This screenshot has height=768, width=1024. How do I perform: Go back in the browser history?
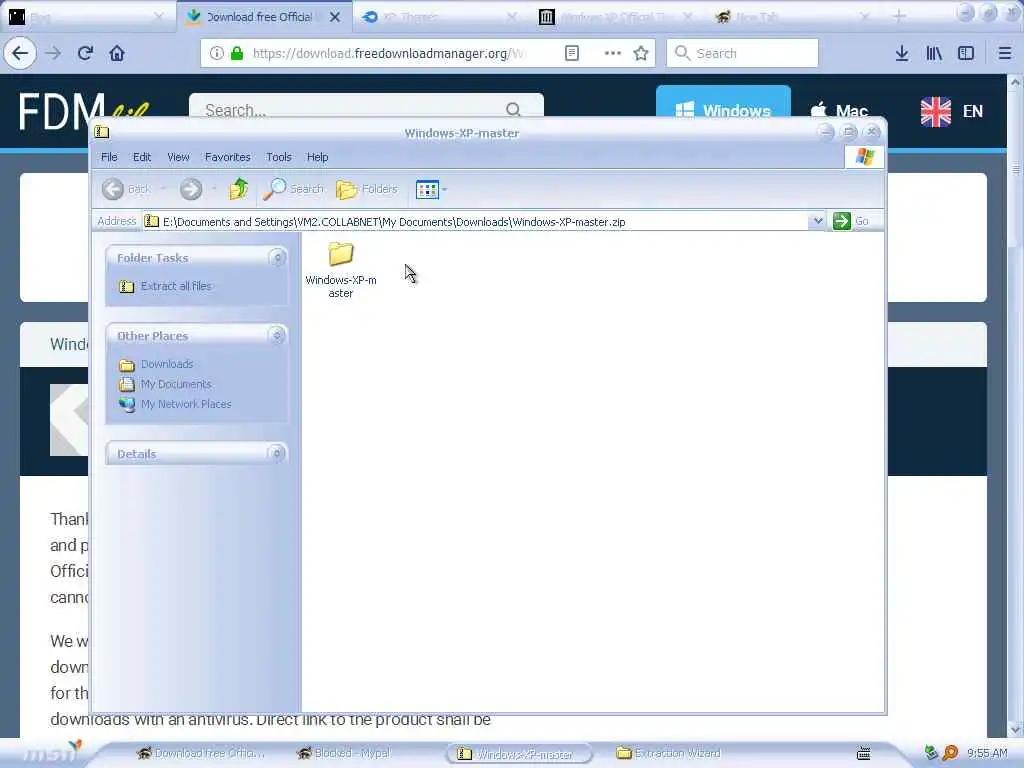[x=20, y=53]
